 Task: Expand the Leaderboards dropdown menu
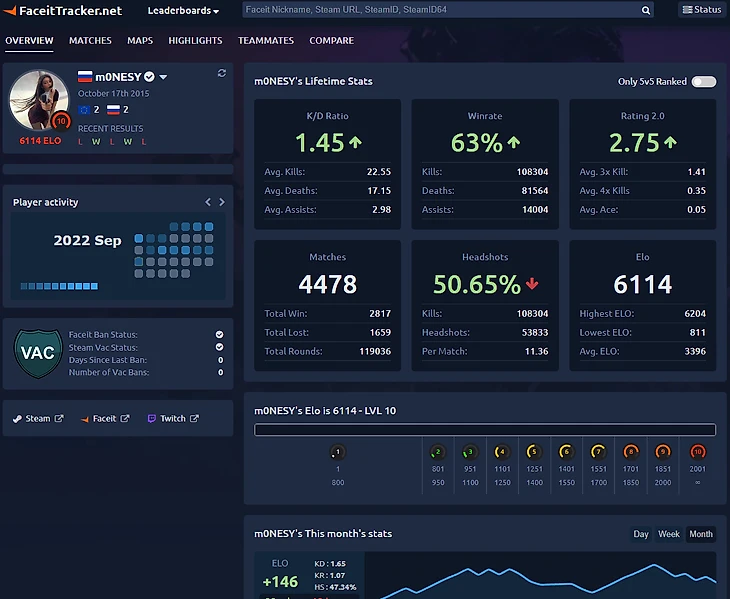coord(183,10)
